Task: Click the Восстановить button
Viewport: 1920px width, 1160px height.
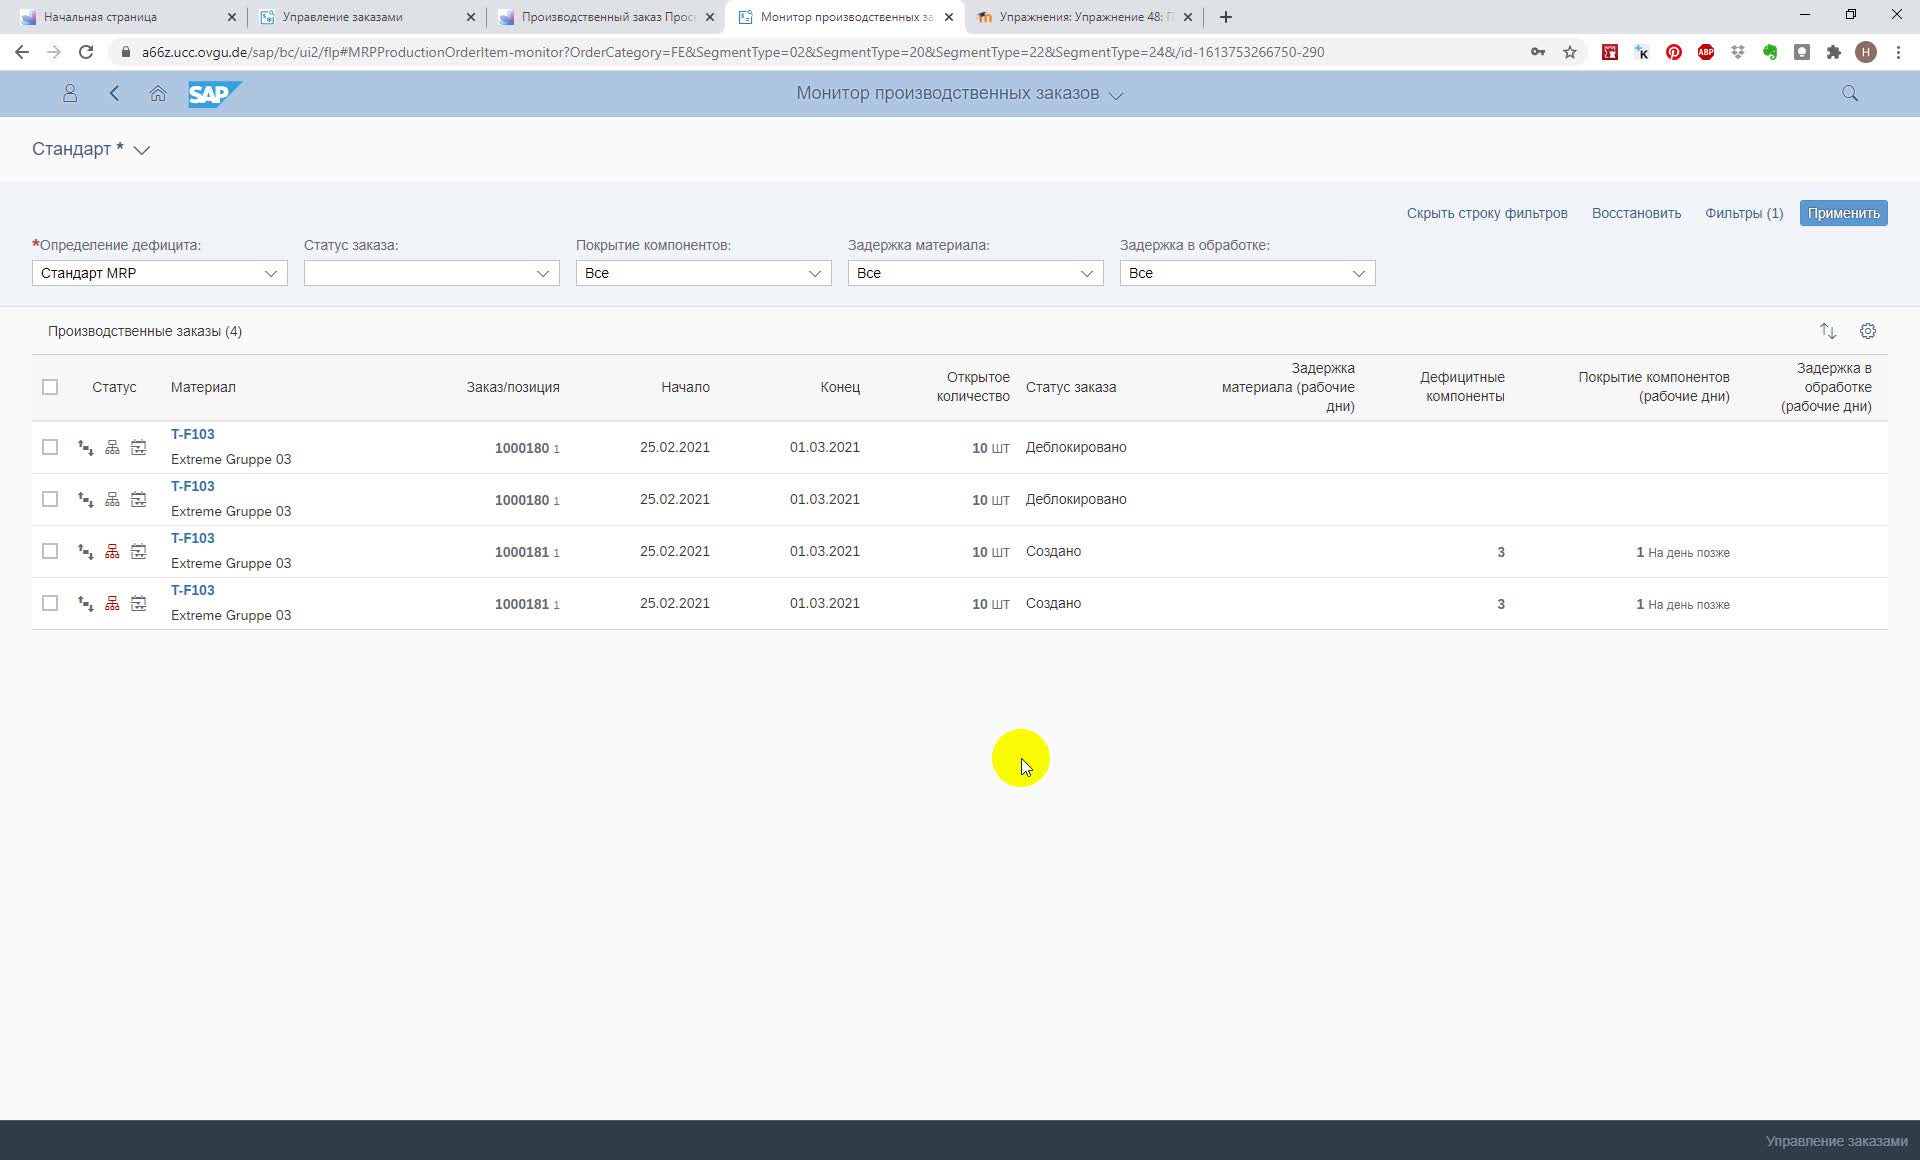Action: click(x=1636, y=213)
